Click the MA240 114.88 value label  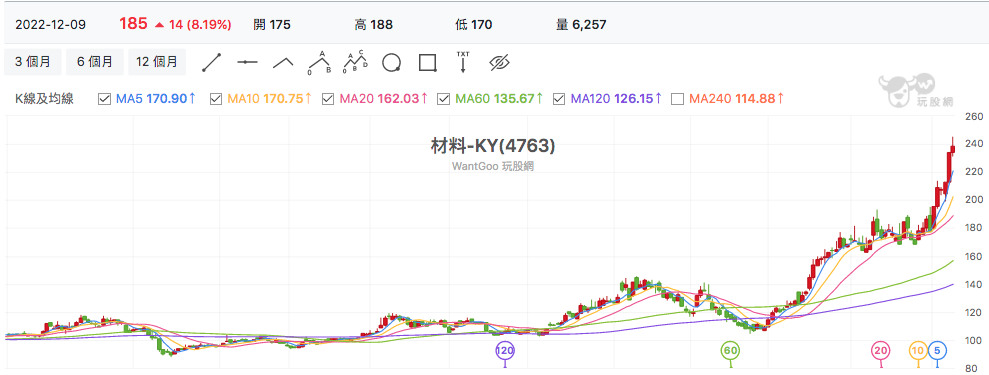(x=736, y=99)
